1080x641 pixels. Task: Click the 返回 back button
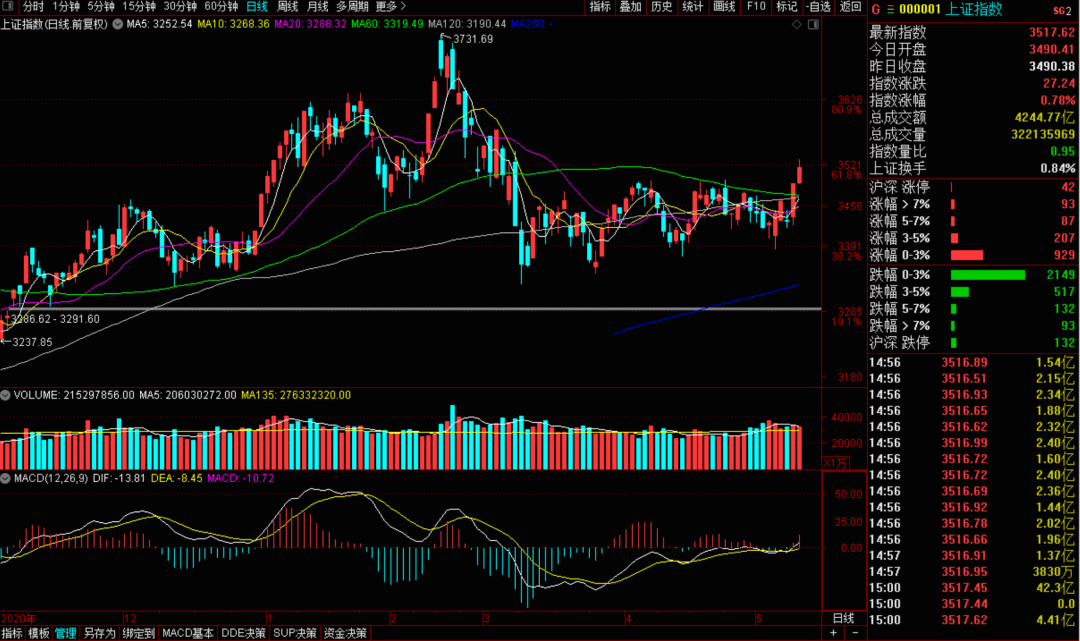point(851,6)
